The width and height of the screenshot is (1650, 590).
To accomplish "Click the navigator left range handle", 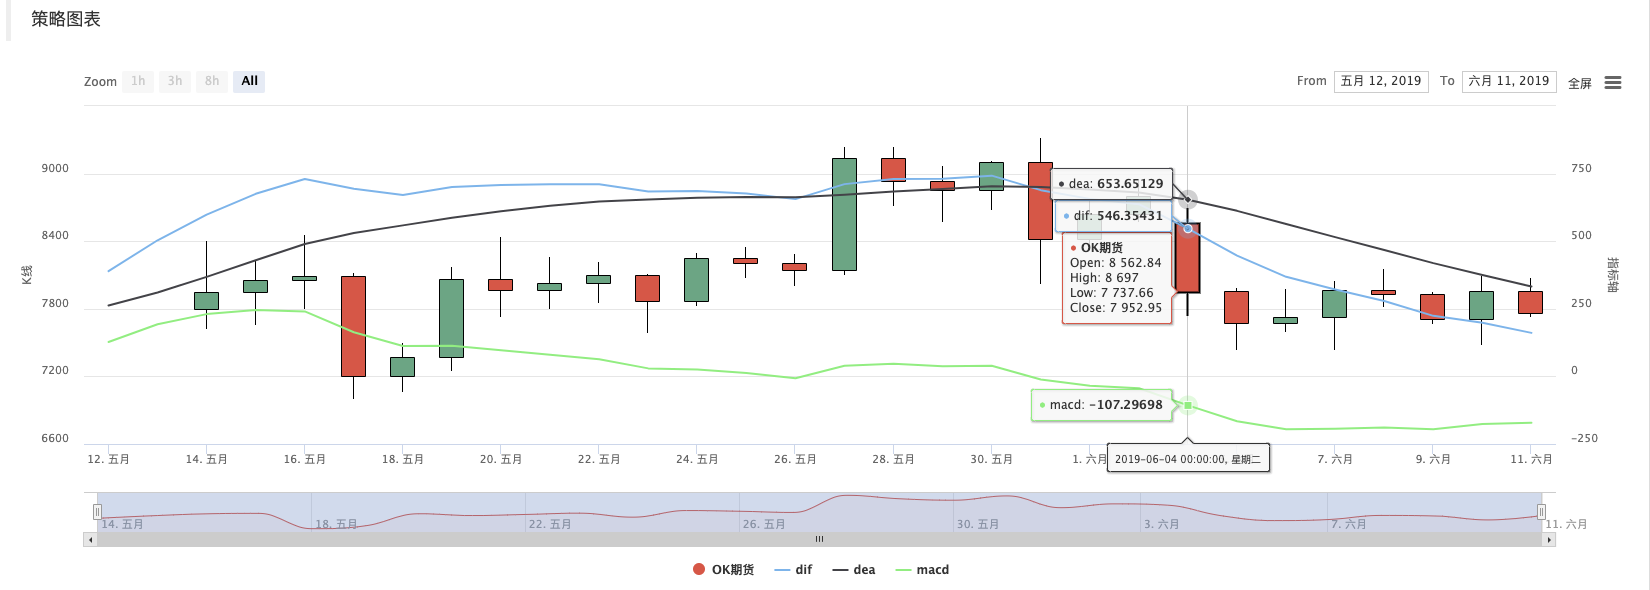I will (97, 512).
